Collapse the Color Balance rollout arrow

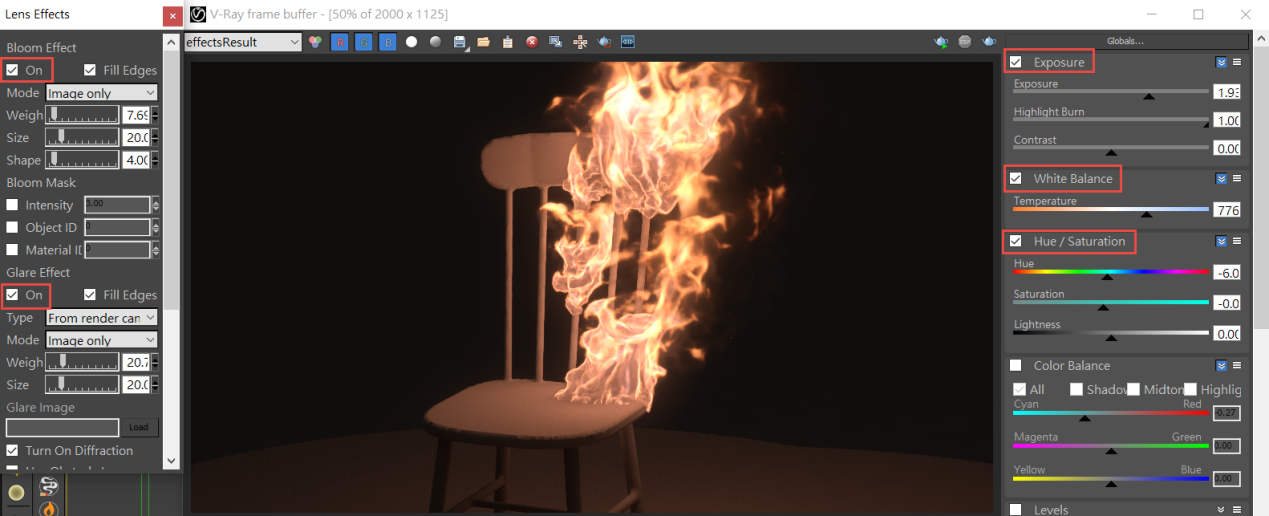1221,365
